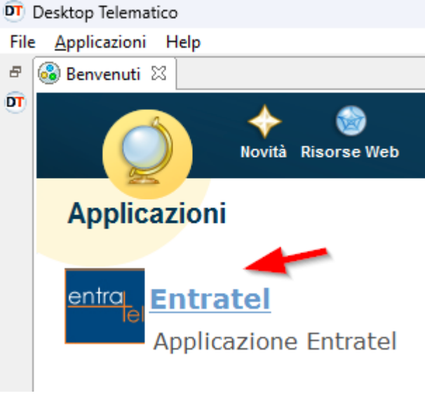The image size is (425, 398).
Task: Open the Applicazioni menu
Action: pos(100,42)
